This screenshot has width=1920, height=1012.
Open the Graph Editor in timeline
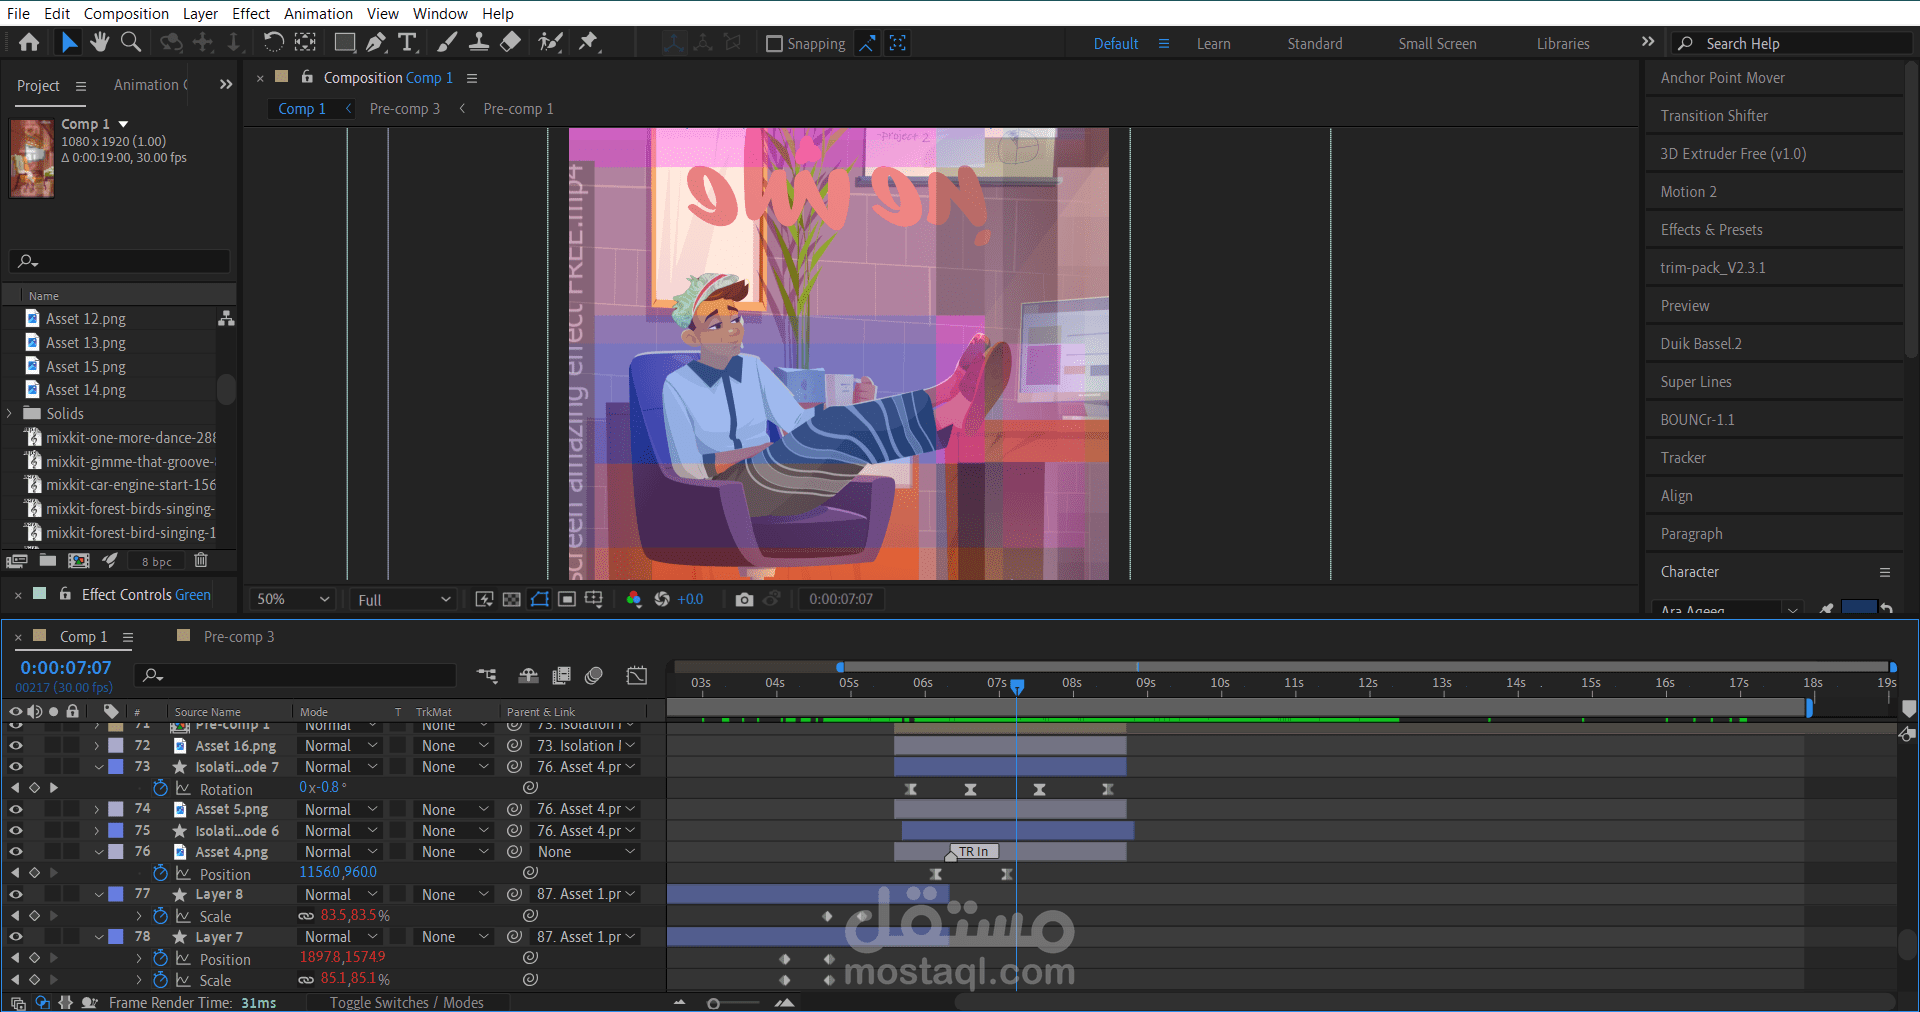[x=637, y=676]
